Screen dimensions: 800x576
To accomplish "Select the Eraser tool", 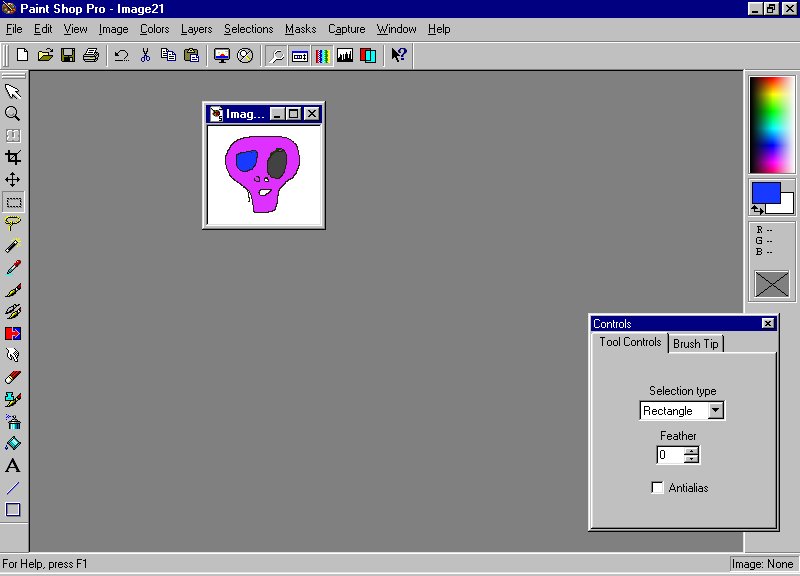I will tap(13, 378).
